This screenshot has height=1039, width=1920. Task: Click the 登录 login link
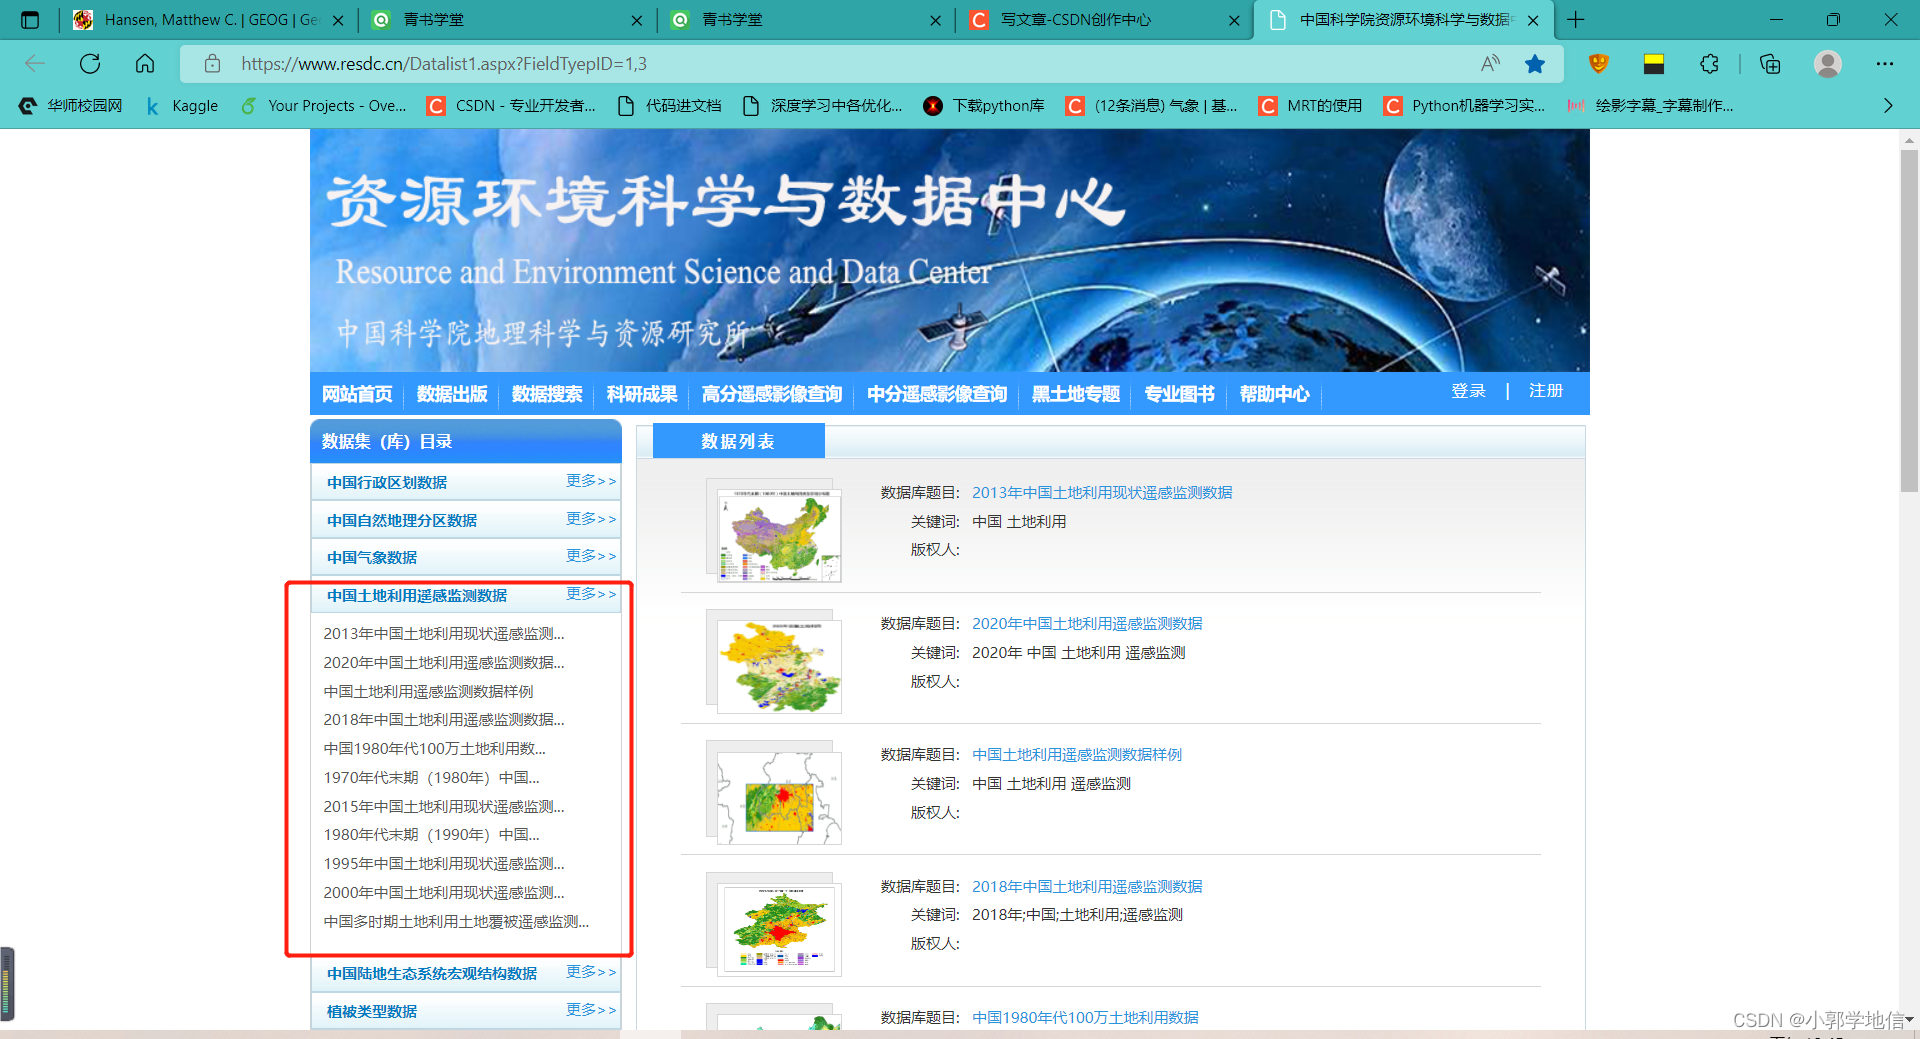[1469, 391]
